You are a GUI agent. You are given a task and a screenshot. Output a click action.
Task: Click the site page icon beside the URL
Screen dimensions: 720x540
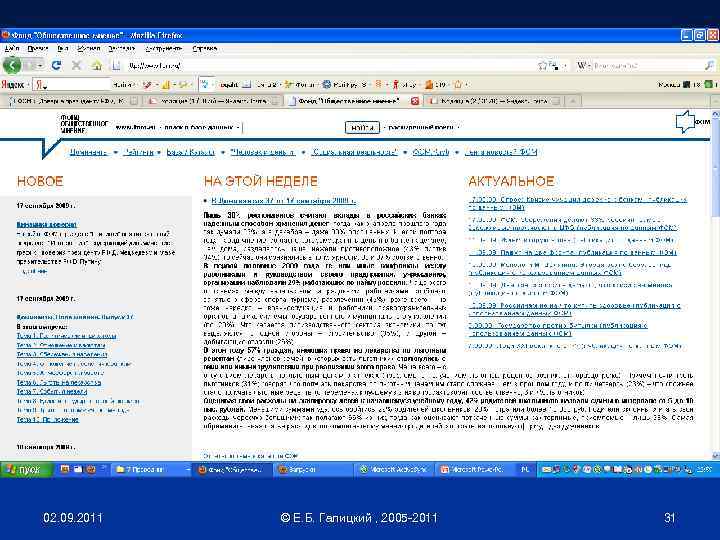(117, 66)
